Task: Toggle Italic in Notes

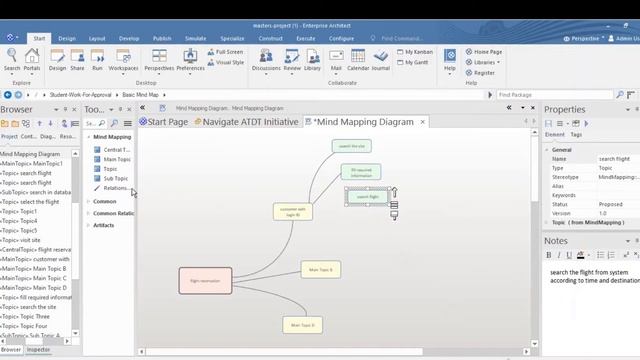Action: pos(559,255)
